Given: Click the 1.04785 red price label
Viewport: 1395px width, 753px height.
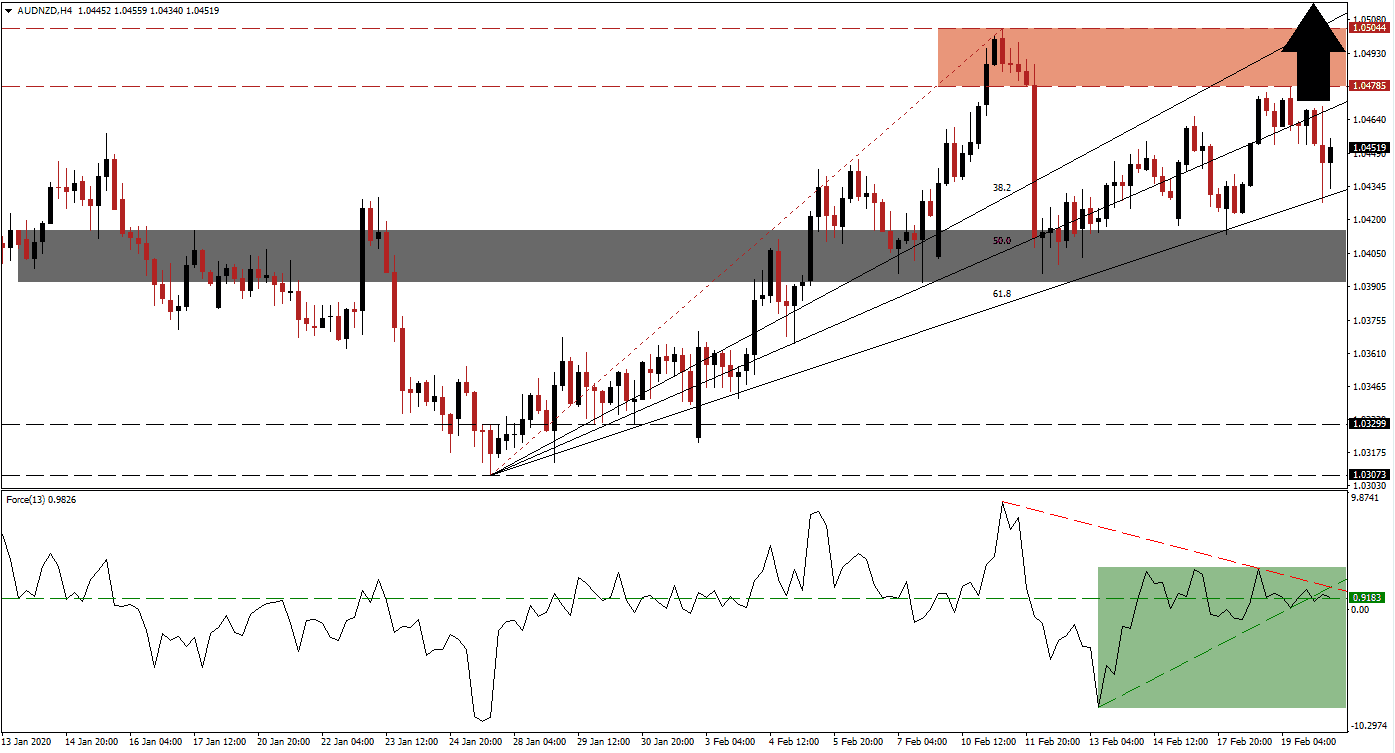Looking at the screenshot, I should click(x=1371, y=87).
